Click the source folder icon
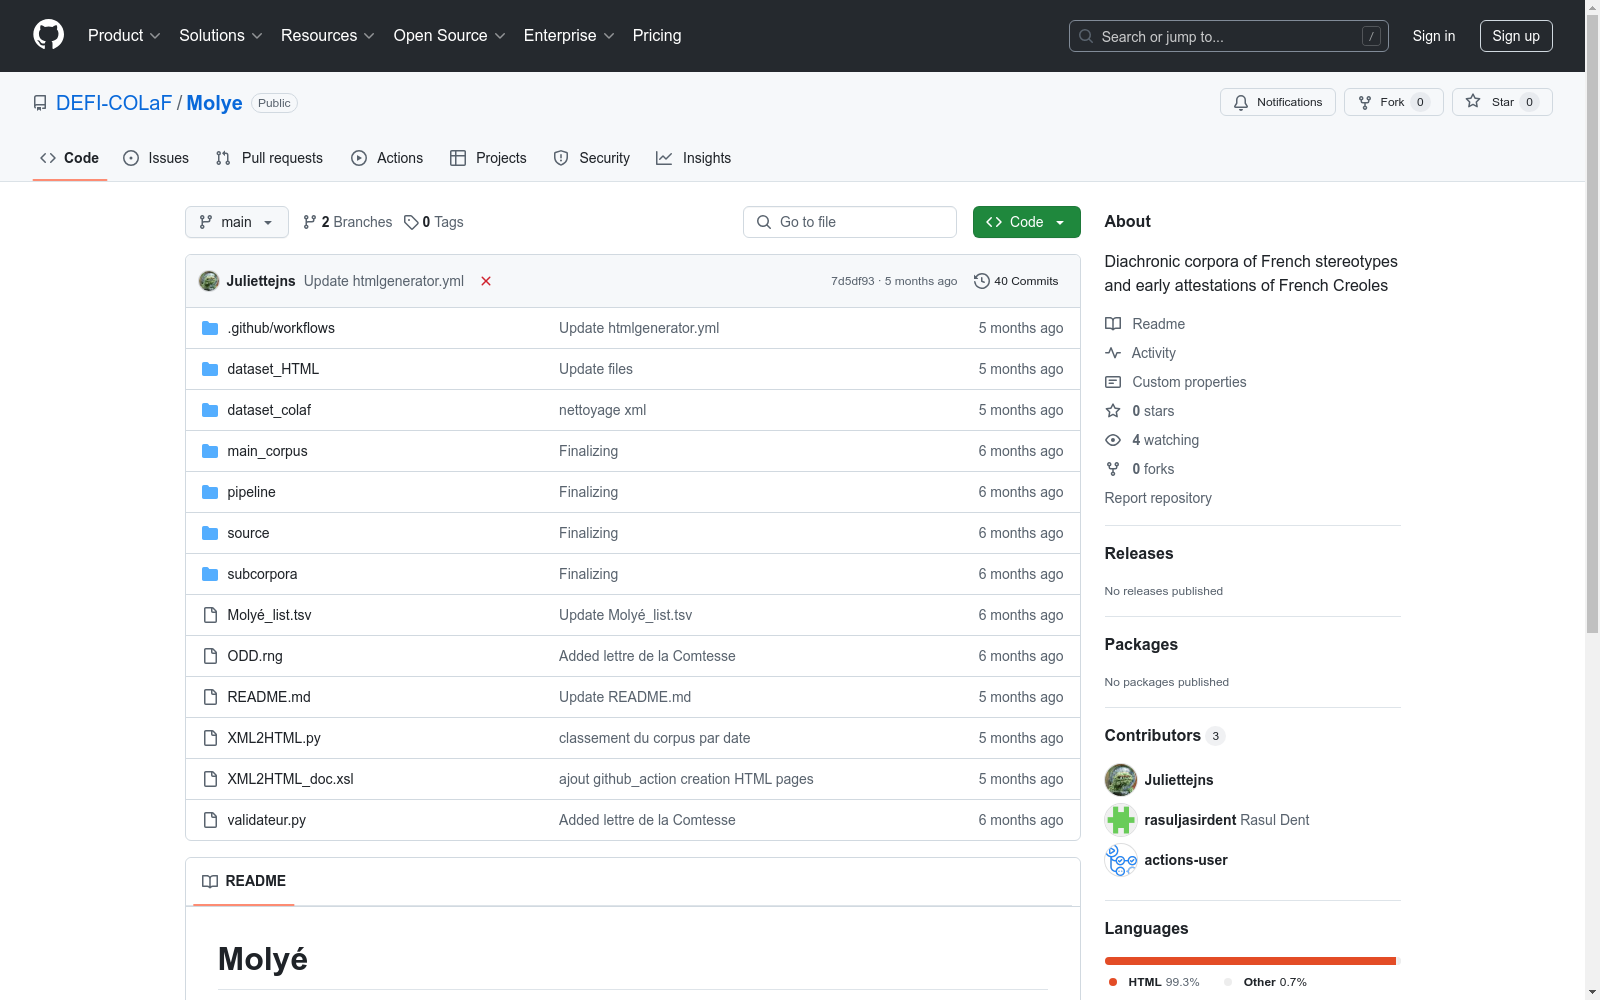This screenshot has width=1600, height=1000. tap(210, 533)
